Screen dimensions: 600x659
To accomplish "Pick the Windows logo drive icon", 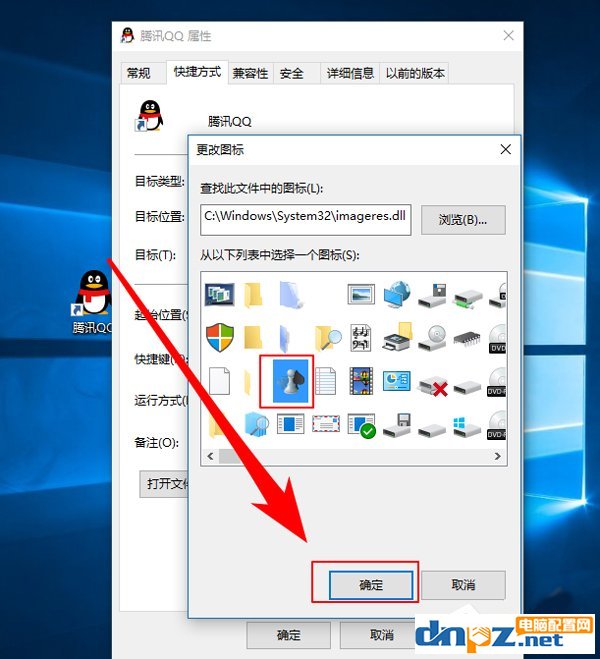I will pos(467,426).
